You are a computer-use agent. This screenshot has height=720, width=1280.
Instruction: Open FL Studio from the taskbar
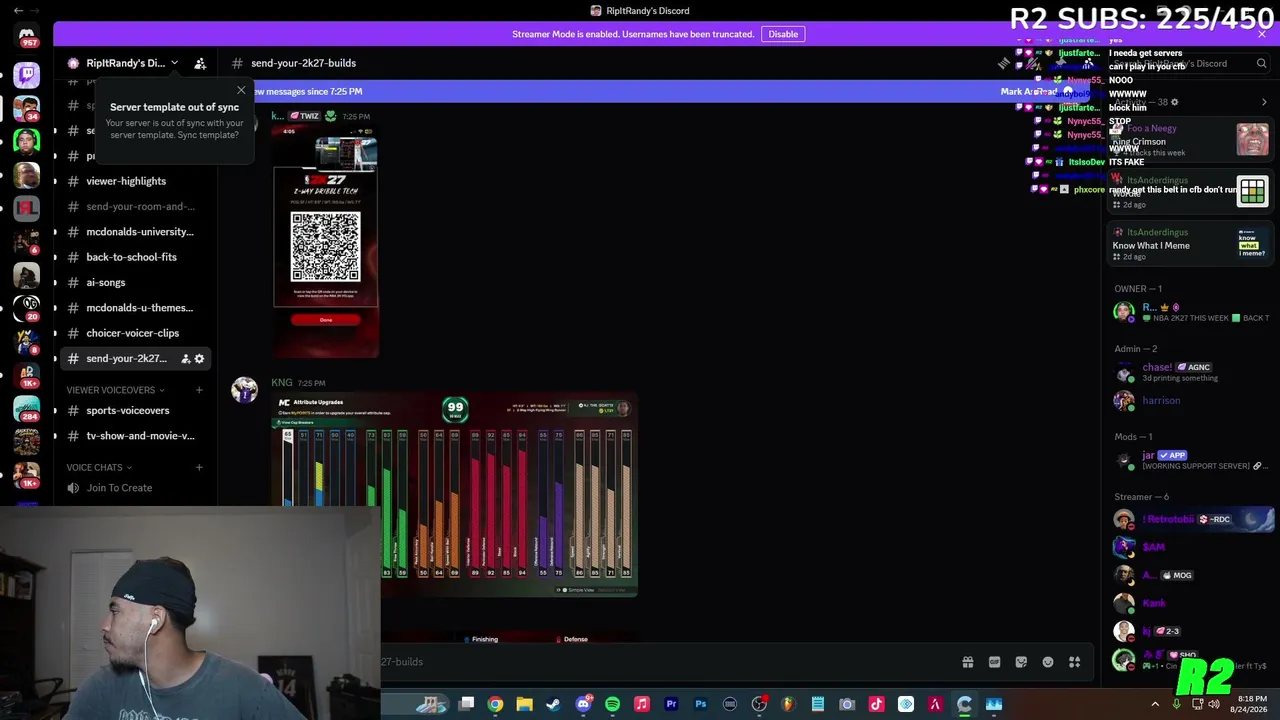click(788, 704)
